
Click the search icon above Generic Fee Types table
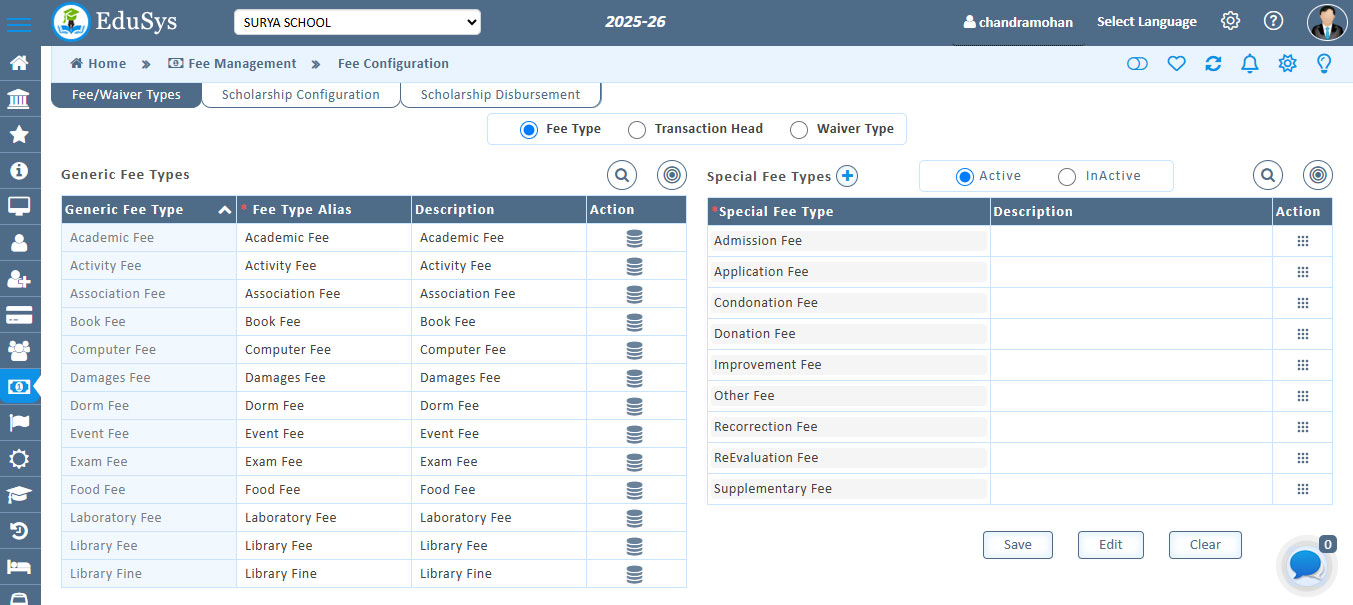(x=622, y=175)
